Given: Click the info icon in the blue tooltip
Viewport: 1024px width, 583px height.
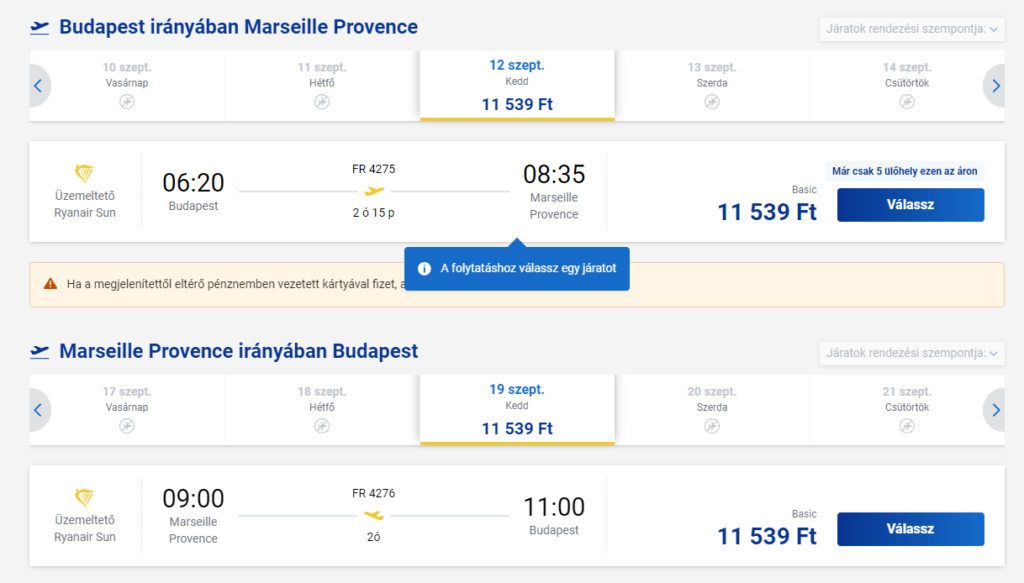Looking at the screenshot, I should [424, 268].
